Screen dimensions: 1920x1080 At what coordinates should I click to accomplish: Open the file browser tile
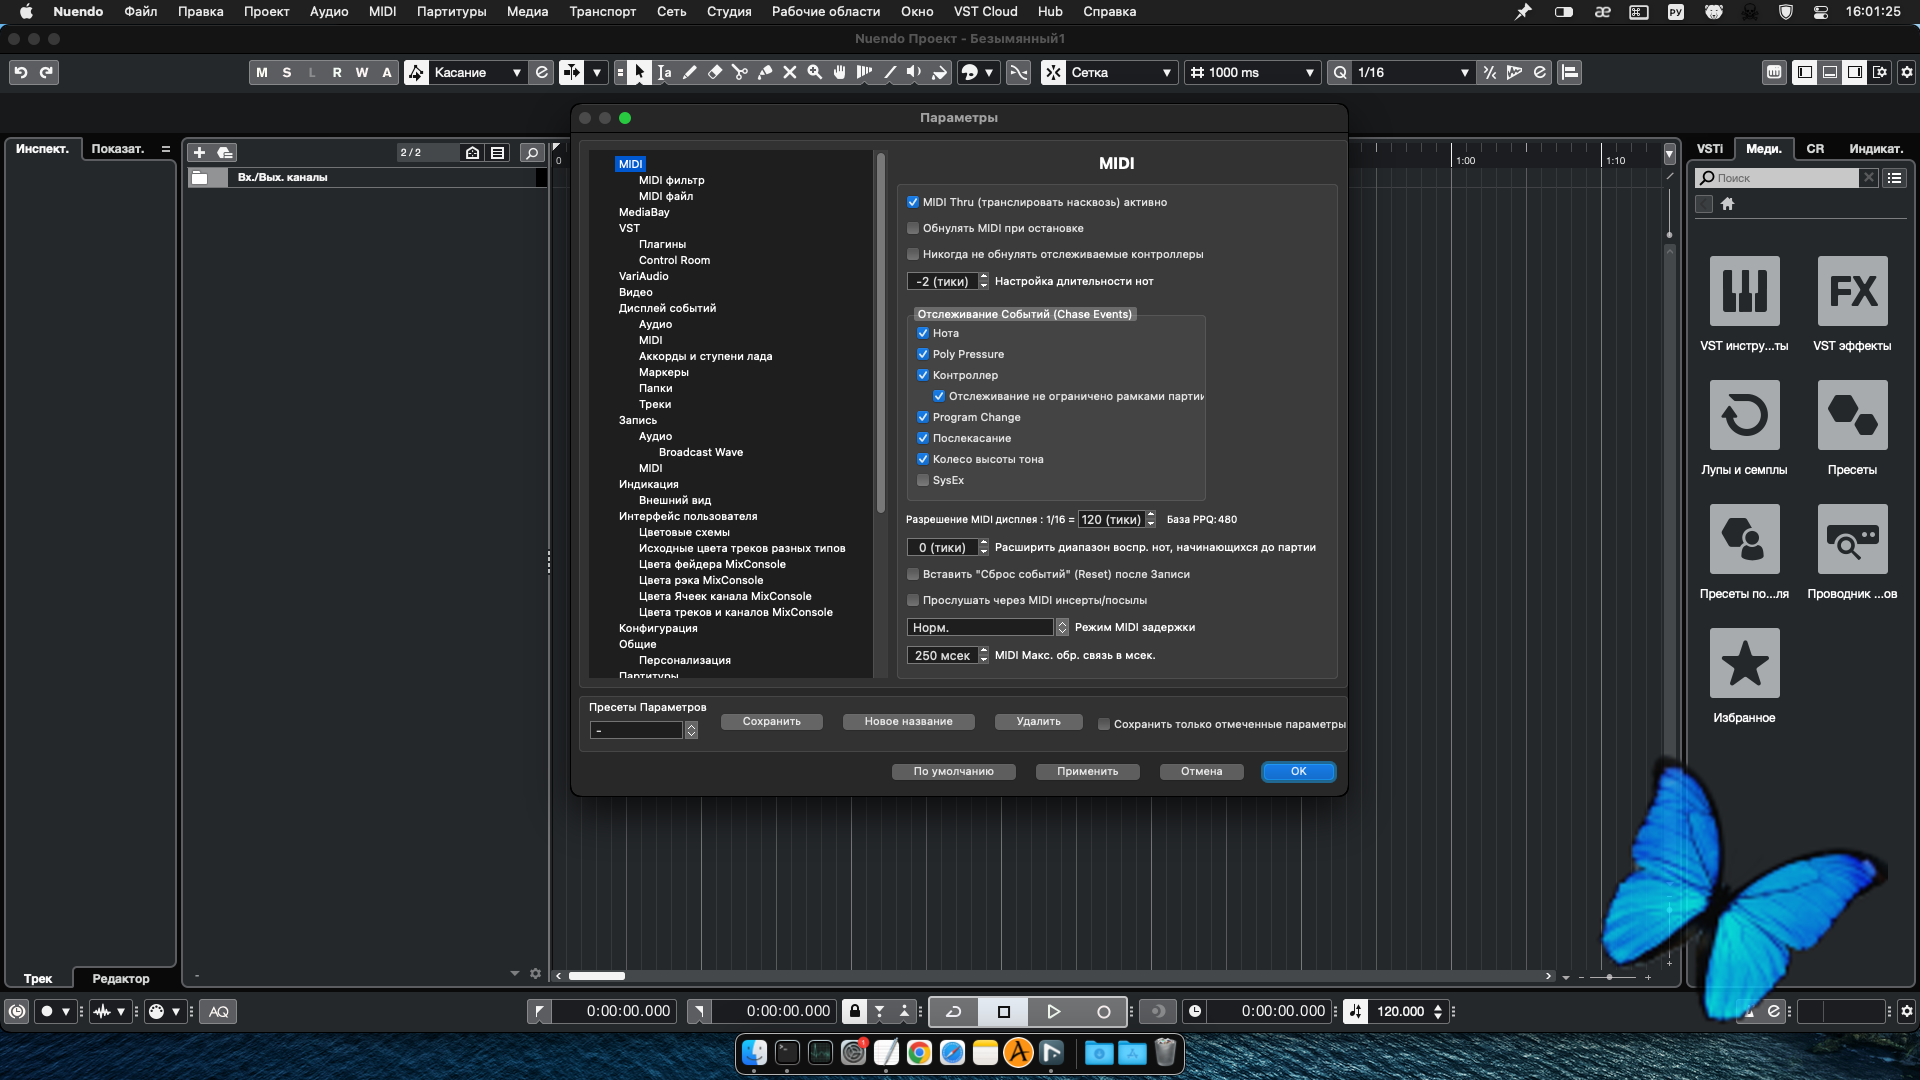tap(1852, 539)
